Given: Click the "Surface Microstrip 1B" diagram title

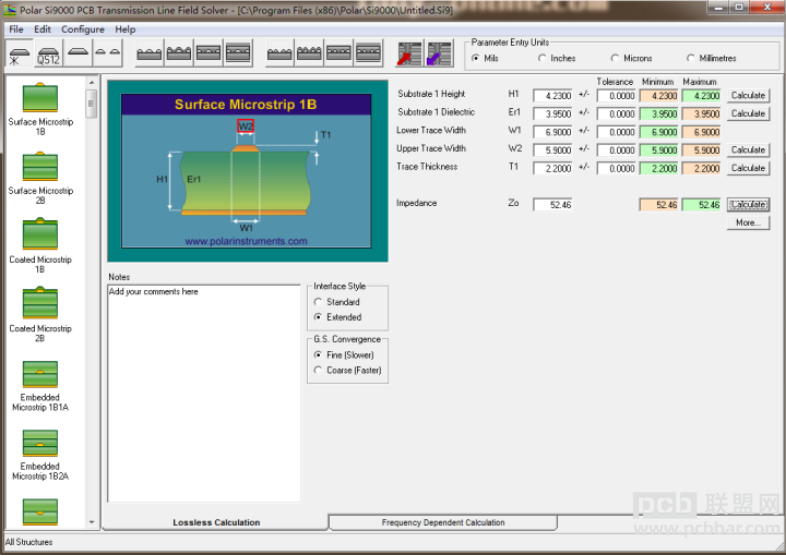Looking at the screenshot, I should (x=246, y=104).
